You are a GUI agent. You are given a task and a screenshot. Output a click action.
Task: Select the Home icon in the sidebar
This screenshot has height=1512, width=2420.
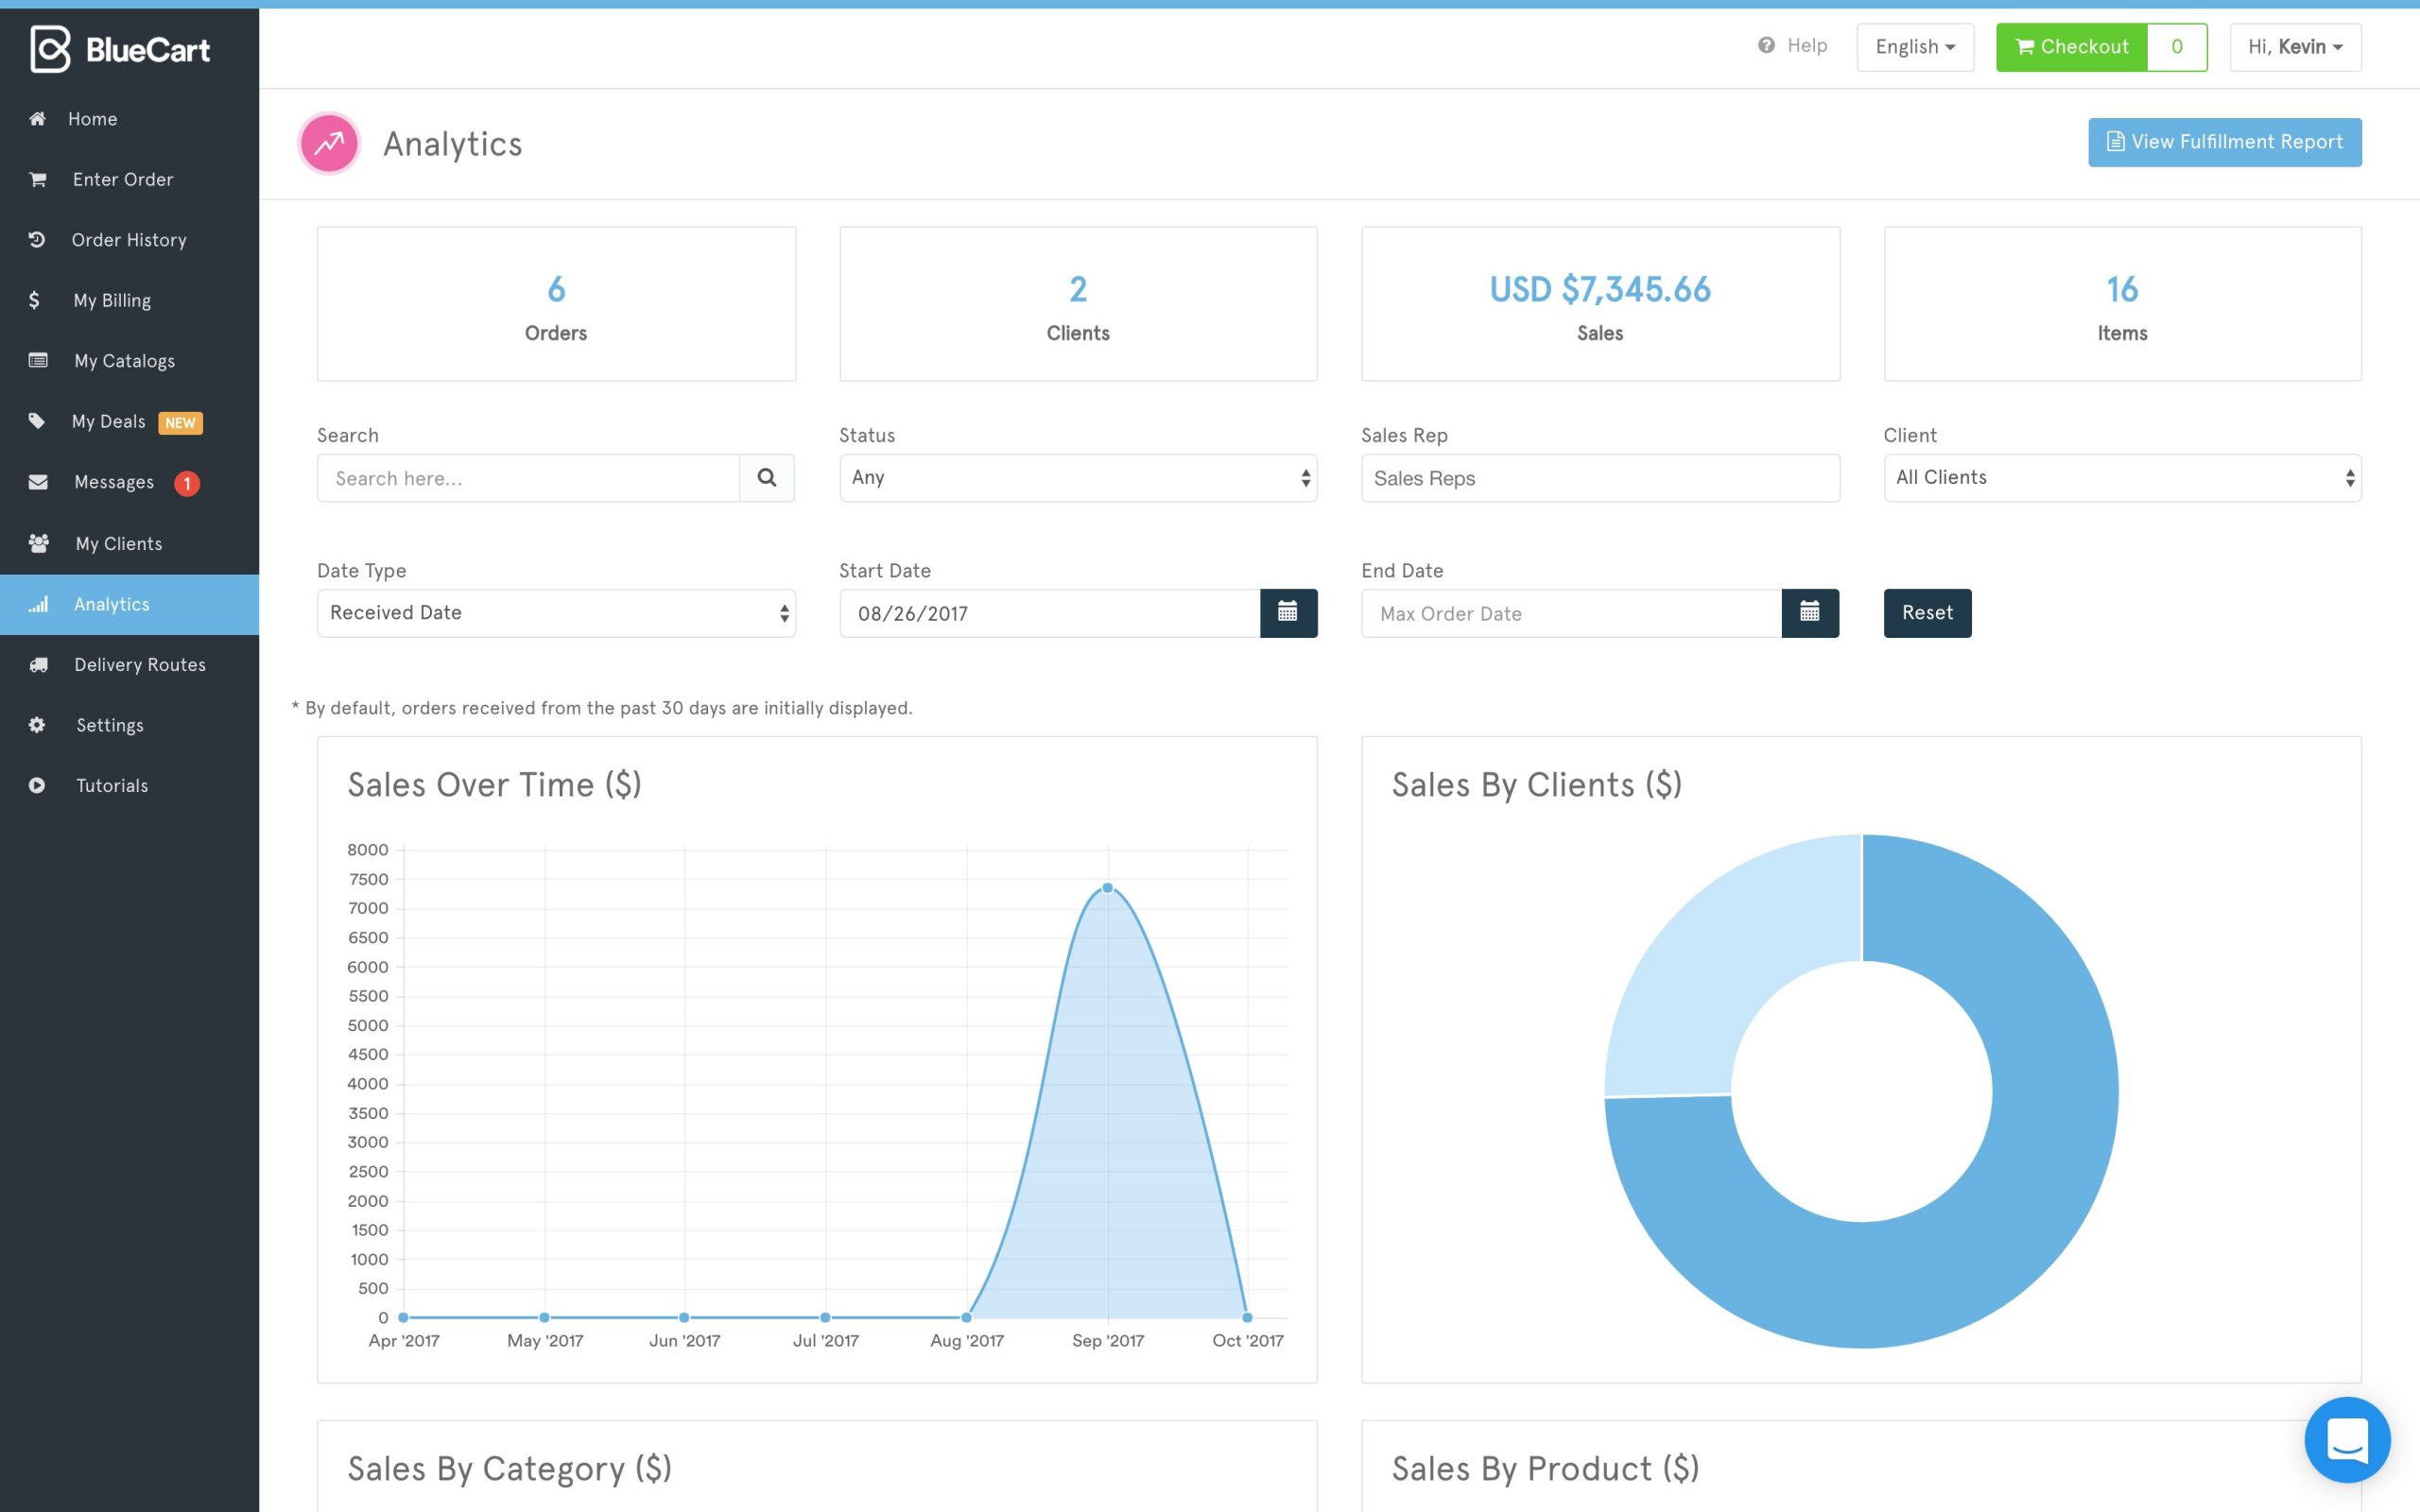(x=37, y=118)
